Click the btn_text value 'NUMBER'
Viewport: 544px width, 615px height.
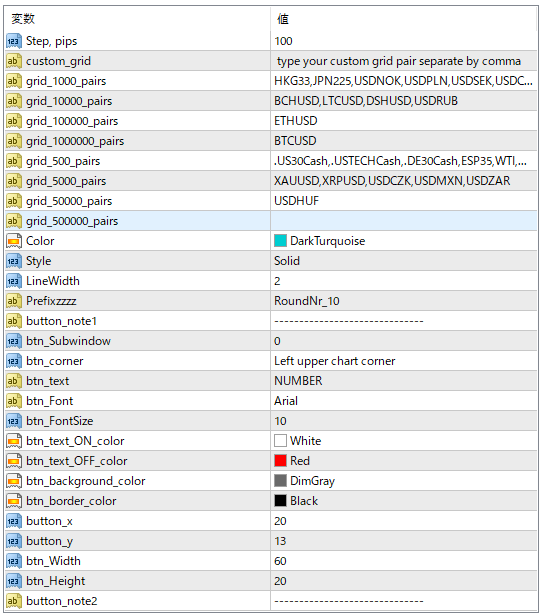298,381
